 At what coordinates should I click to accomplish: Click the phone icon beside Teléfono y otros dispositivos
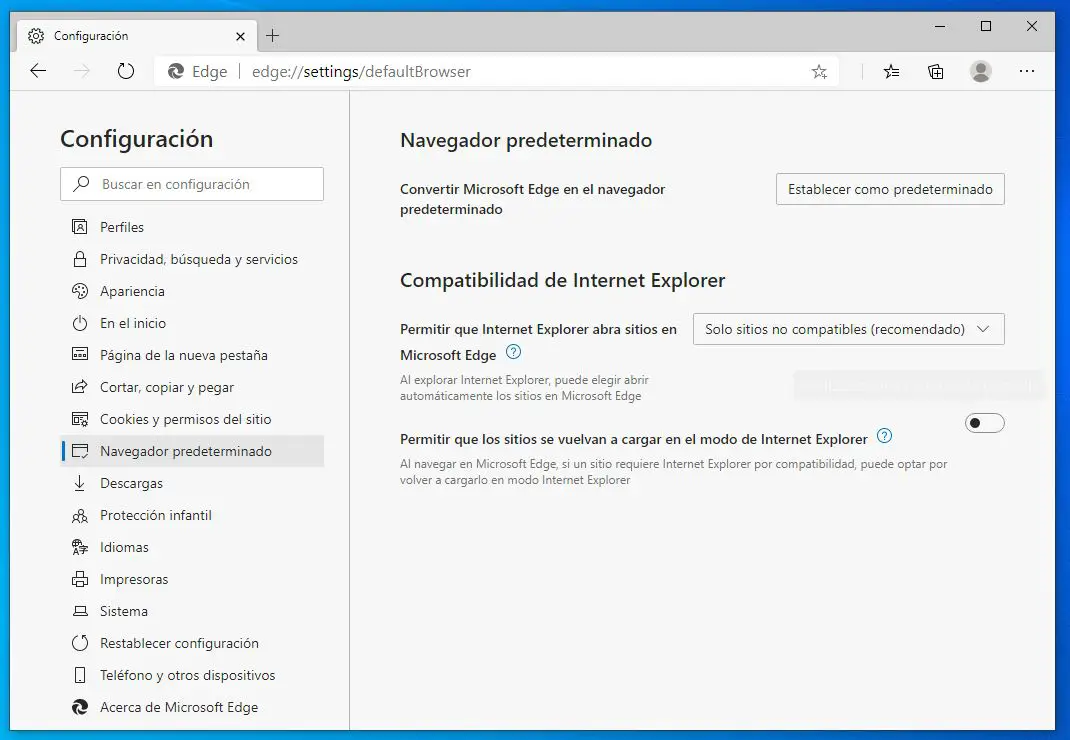pos(80,675)
